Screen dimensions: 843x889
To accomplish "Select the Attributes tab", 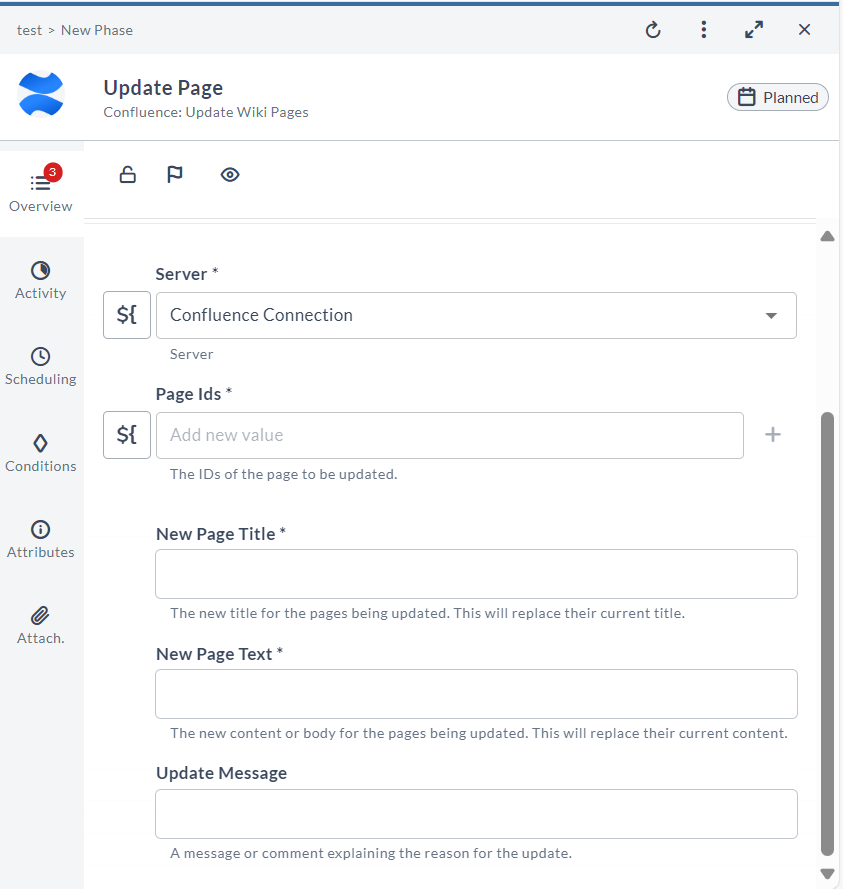I will 41,540.
